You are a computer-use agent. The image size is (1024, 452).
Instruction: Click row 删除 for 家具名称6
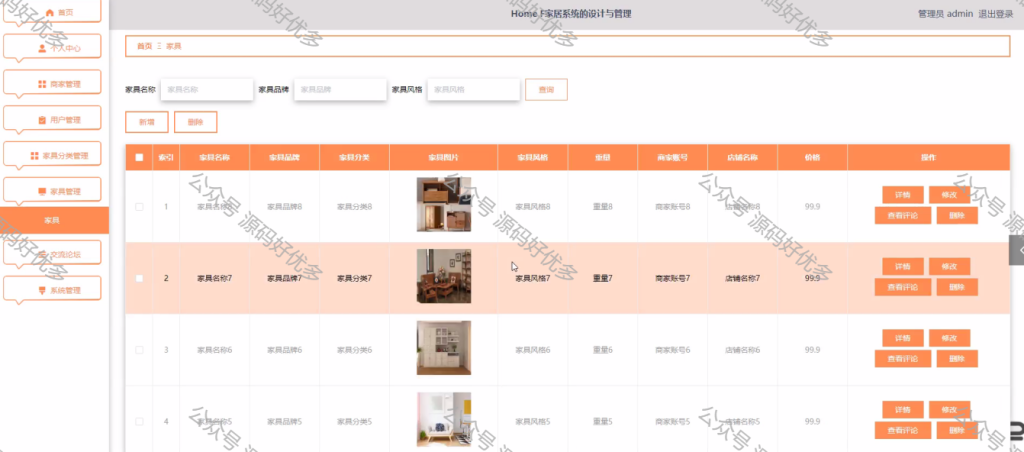957,359
